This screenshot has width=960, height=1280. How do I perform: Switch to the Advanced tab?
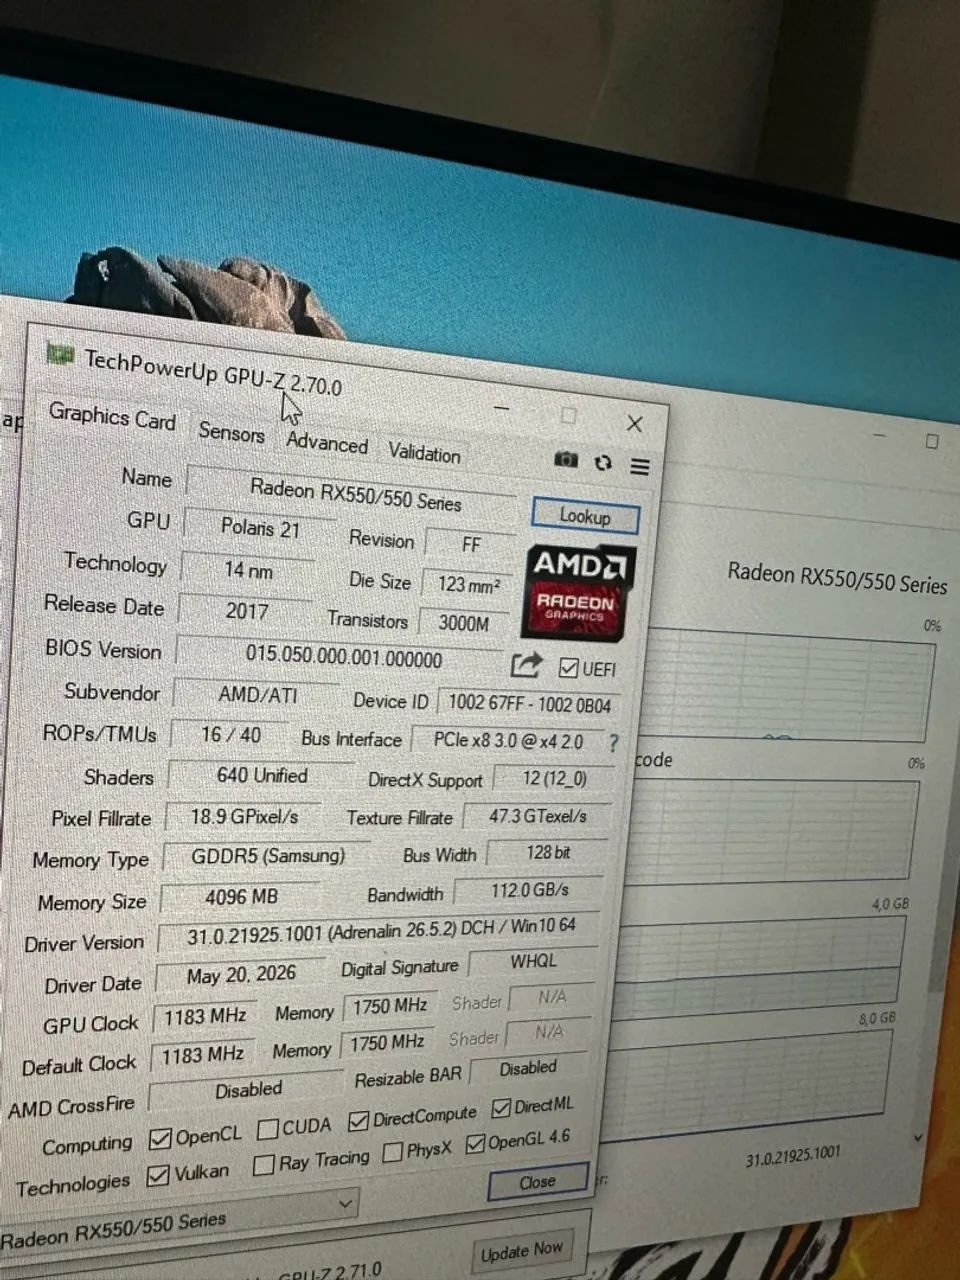327,442
